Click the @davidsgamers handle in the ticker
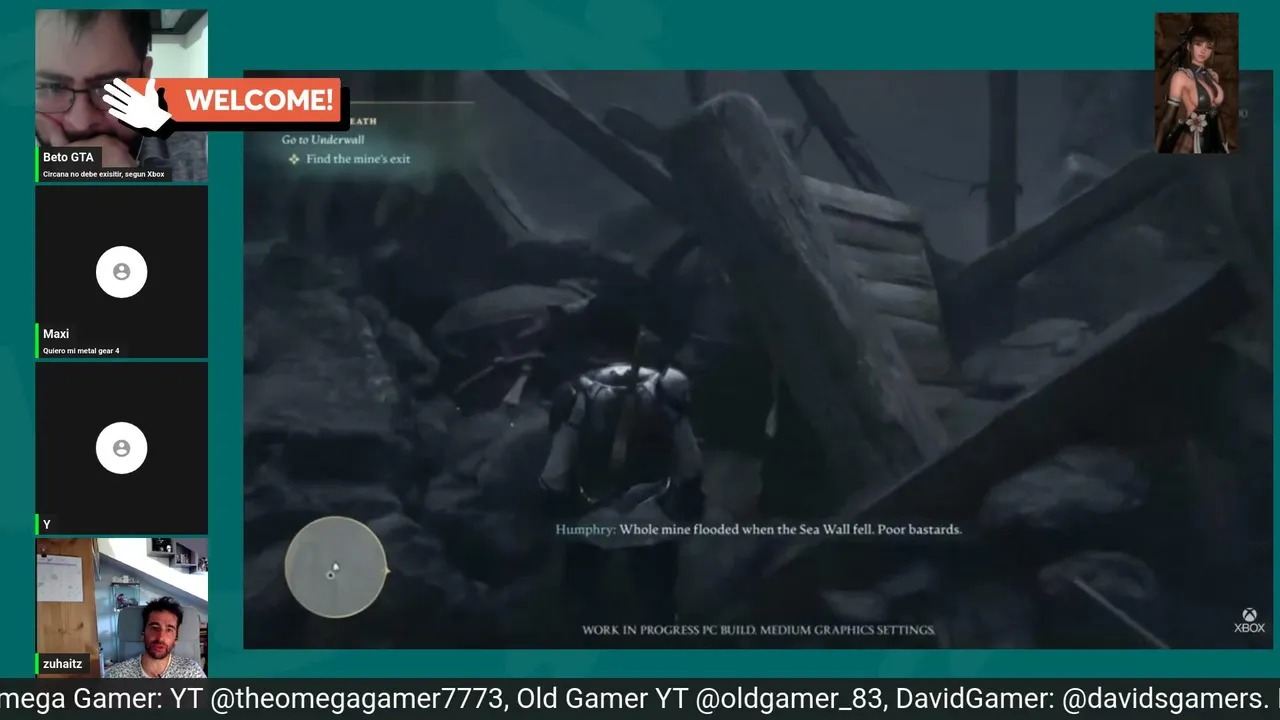 click(1165, 699)
